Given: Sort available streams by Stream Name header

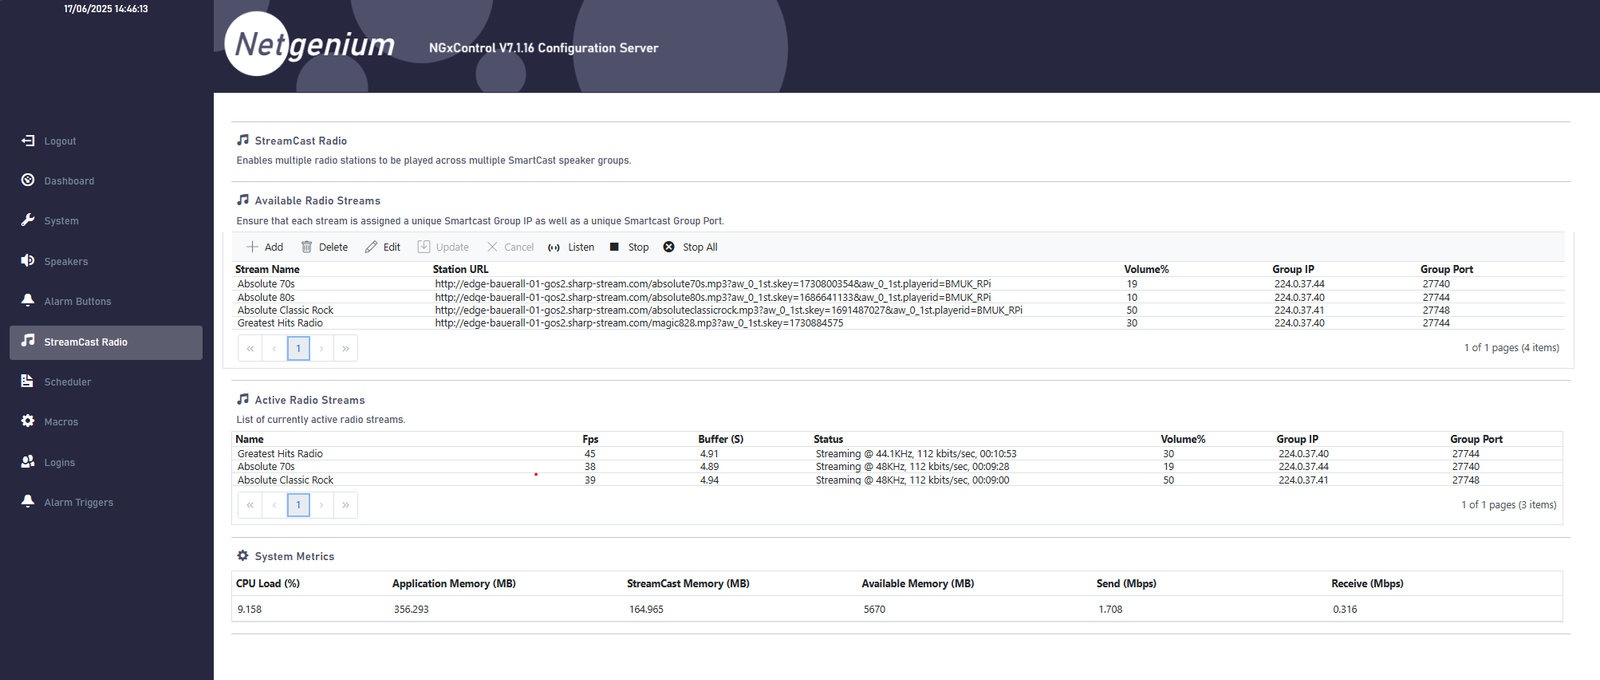Looking at the screenshot, I should (x=267, y=269).
